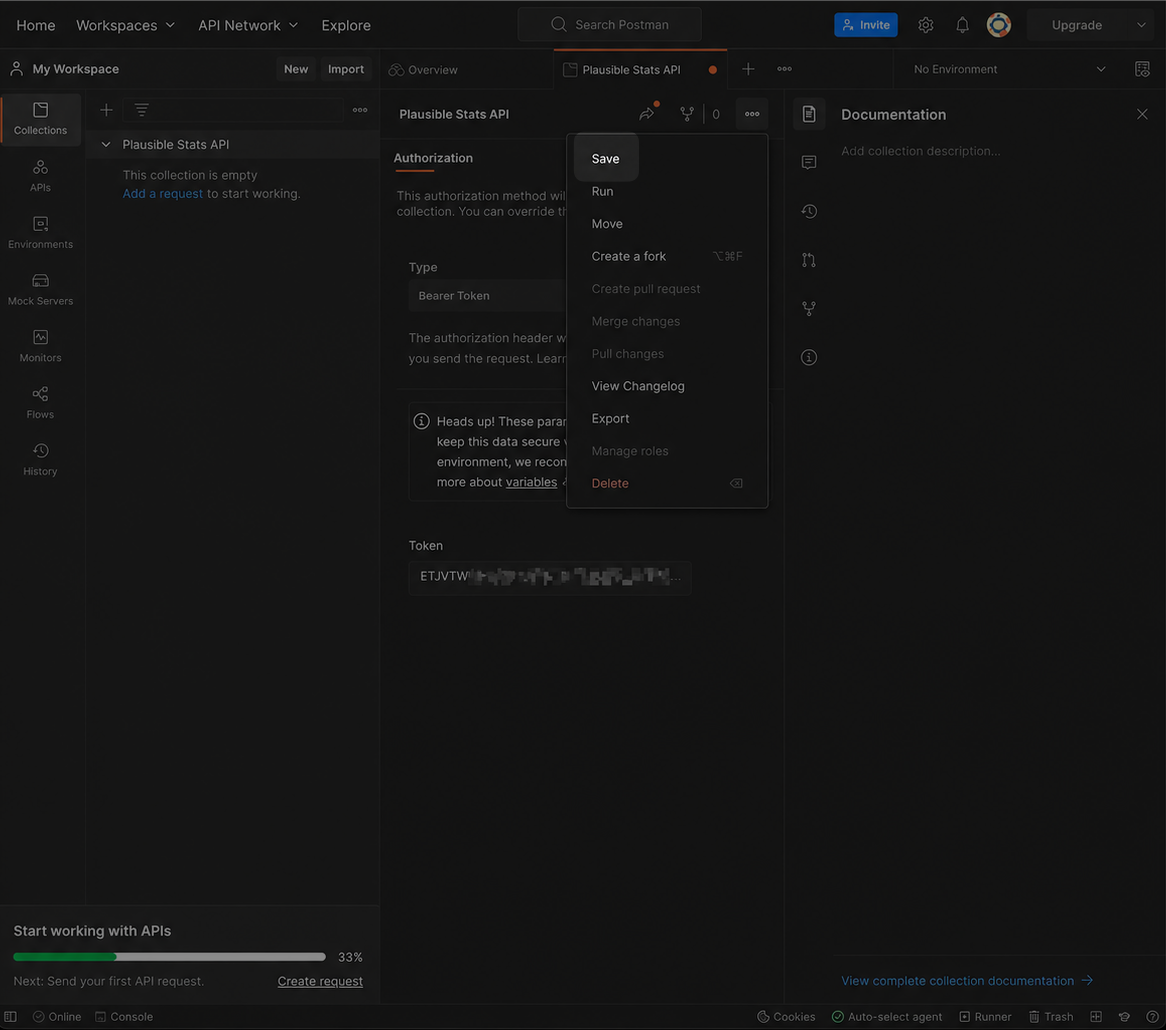Open the two-pane layout icon in status bar
The width and height of the screenshot is (1166, 1030).
point(1096,1017)
